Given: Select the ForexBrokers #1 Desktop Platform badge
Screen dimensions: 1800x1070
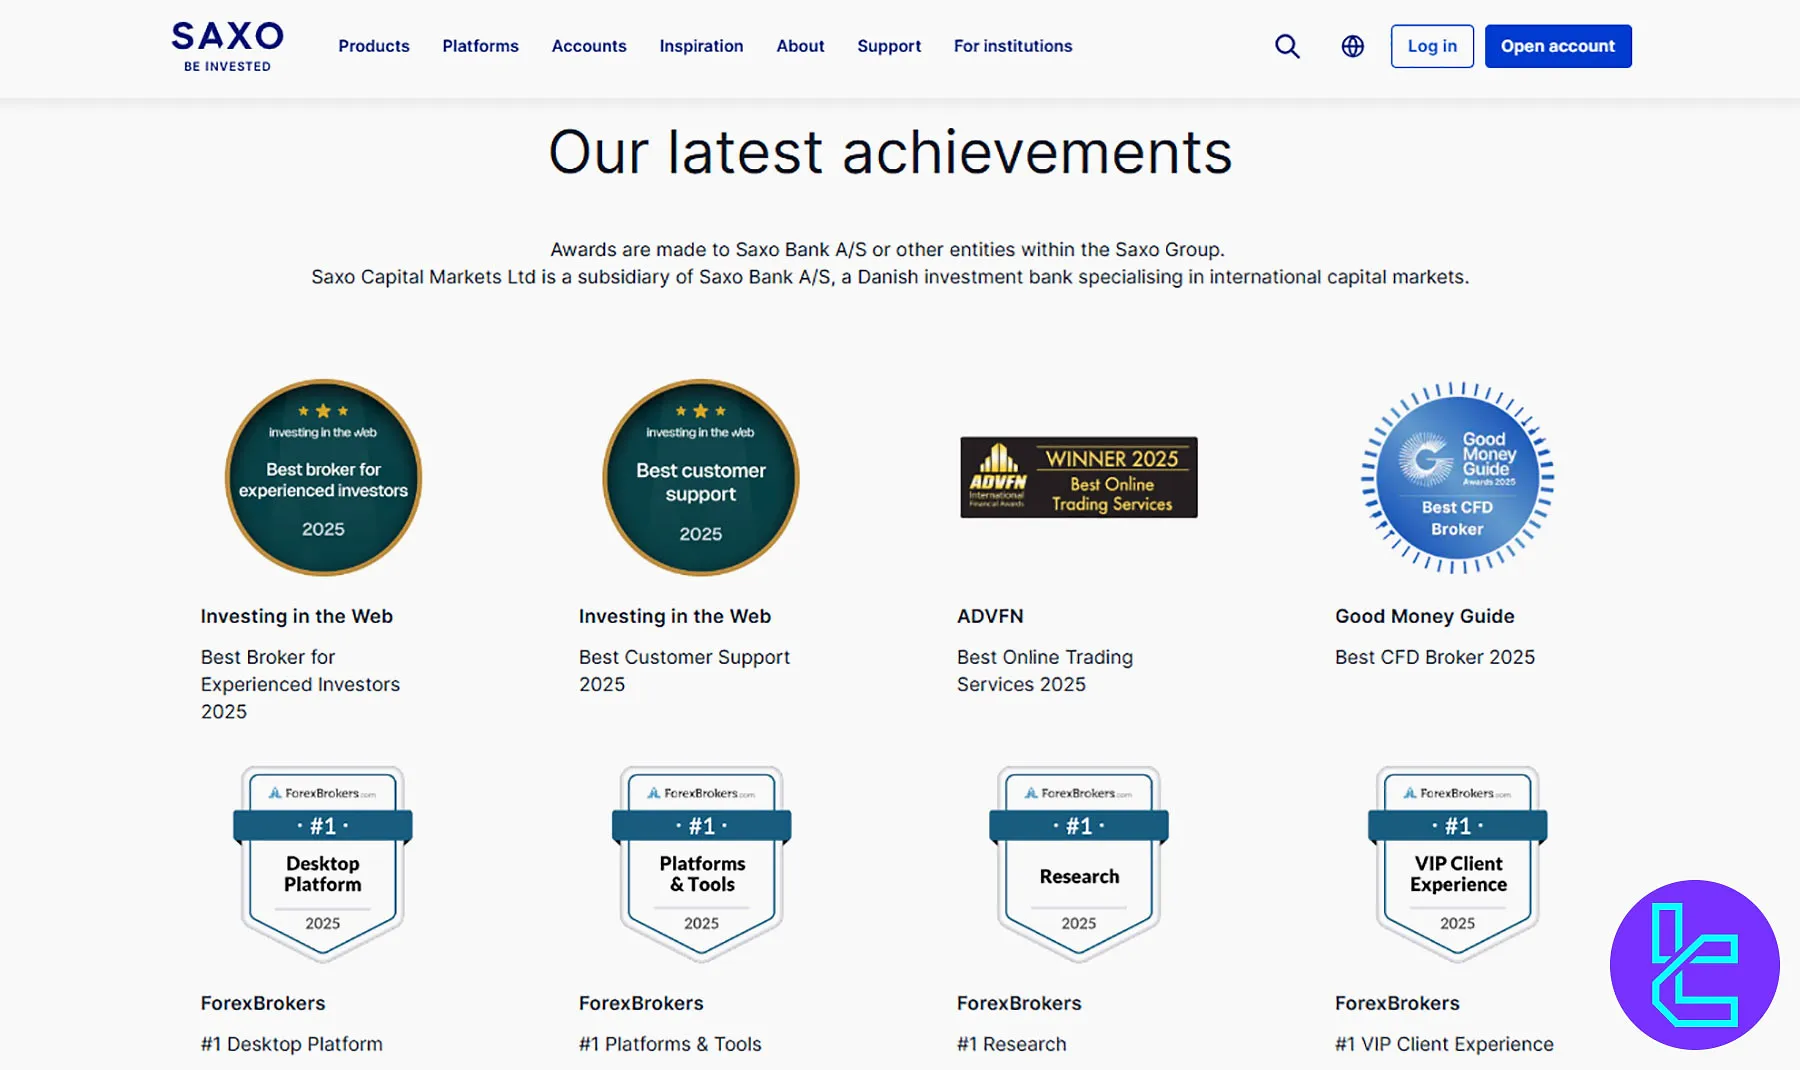Looking at the screenshot, I should [x=323, y=864].
